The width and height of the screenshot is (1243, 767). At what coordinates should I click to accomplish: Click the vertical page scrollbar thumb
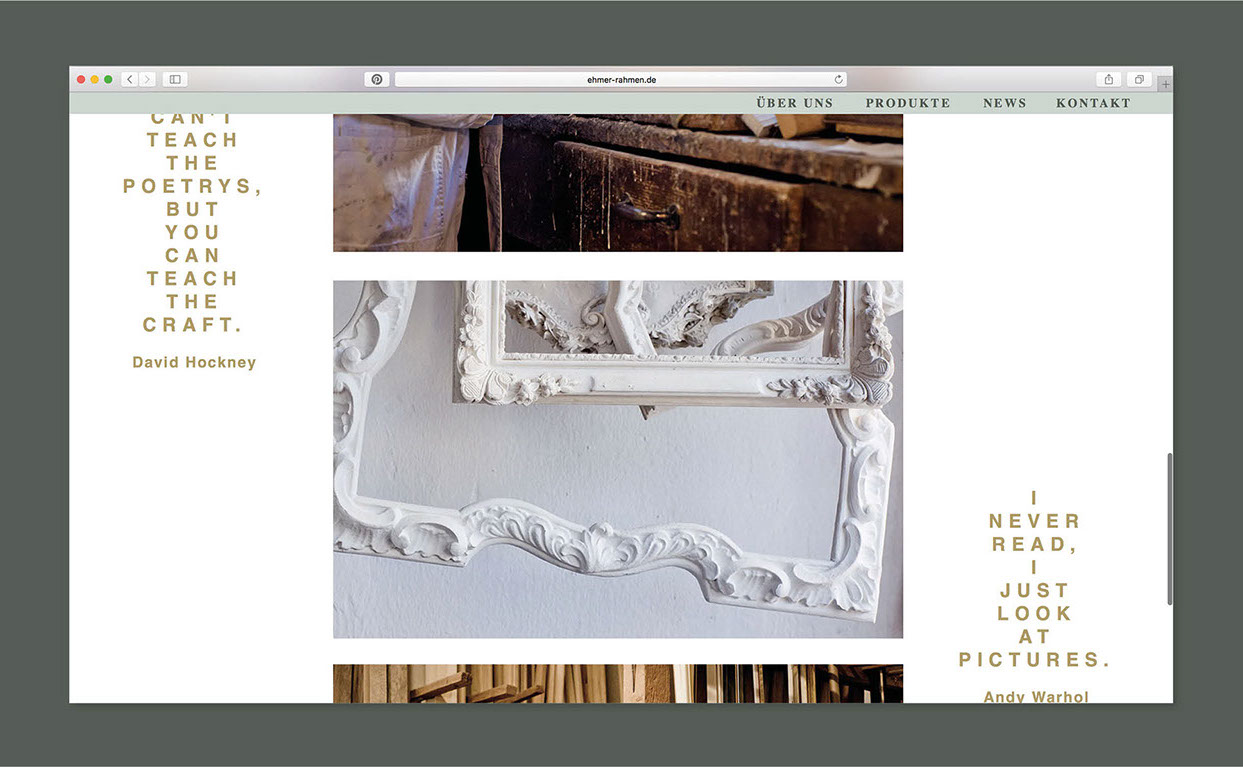point(1169,528)
